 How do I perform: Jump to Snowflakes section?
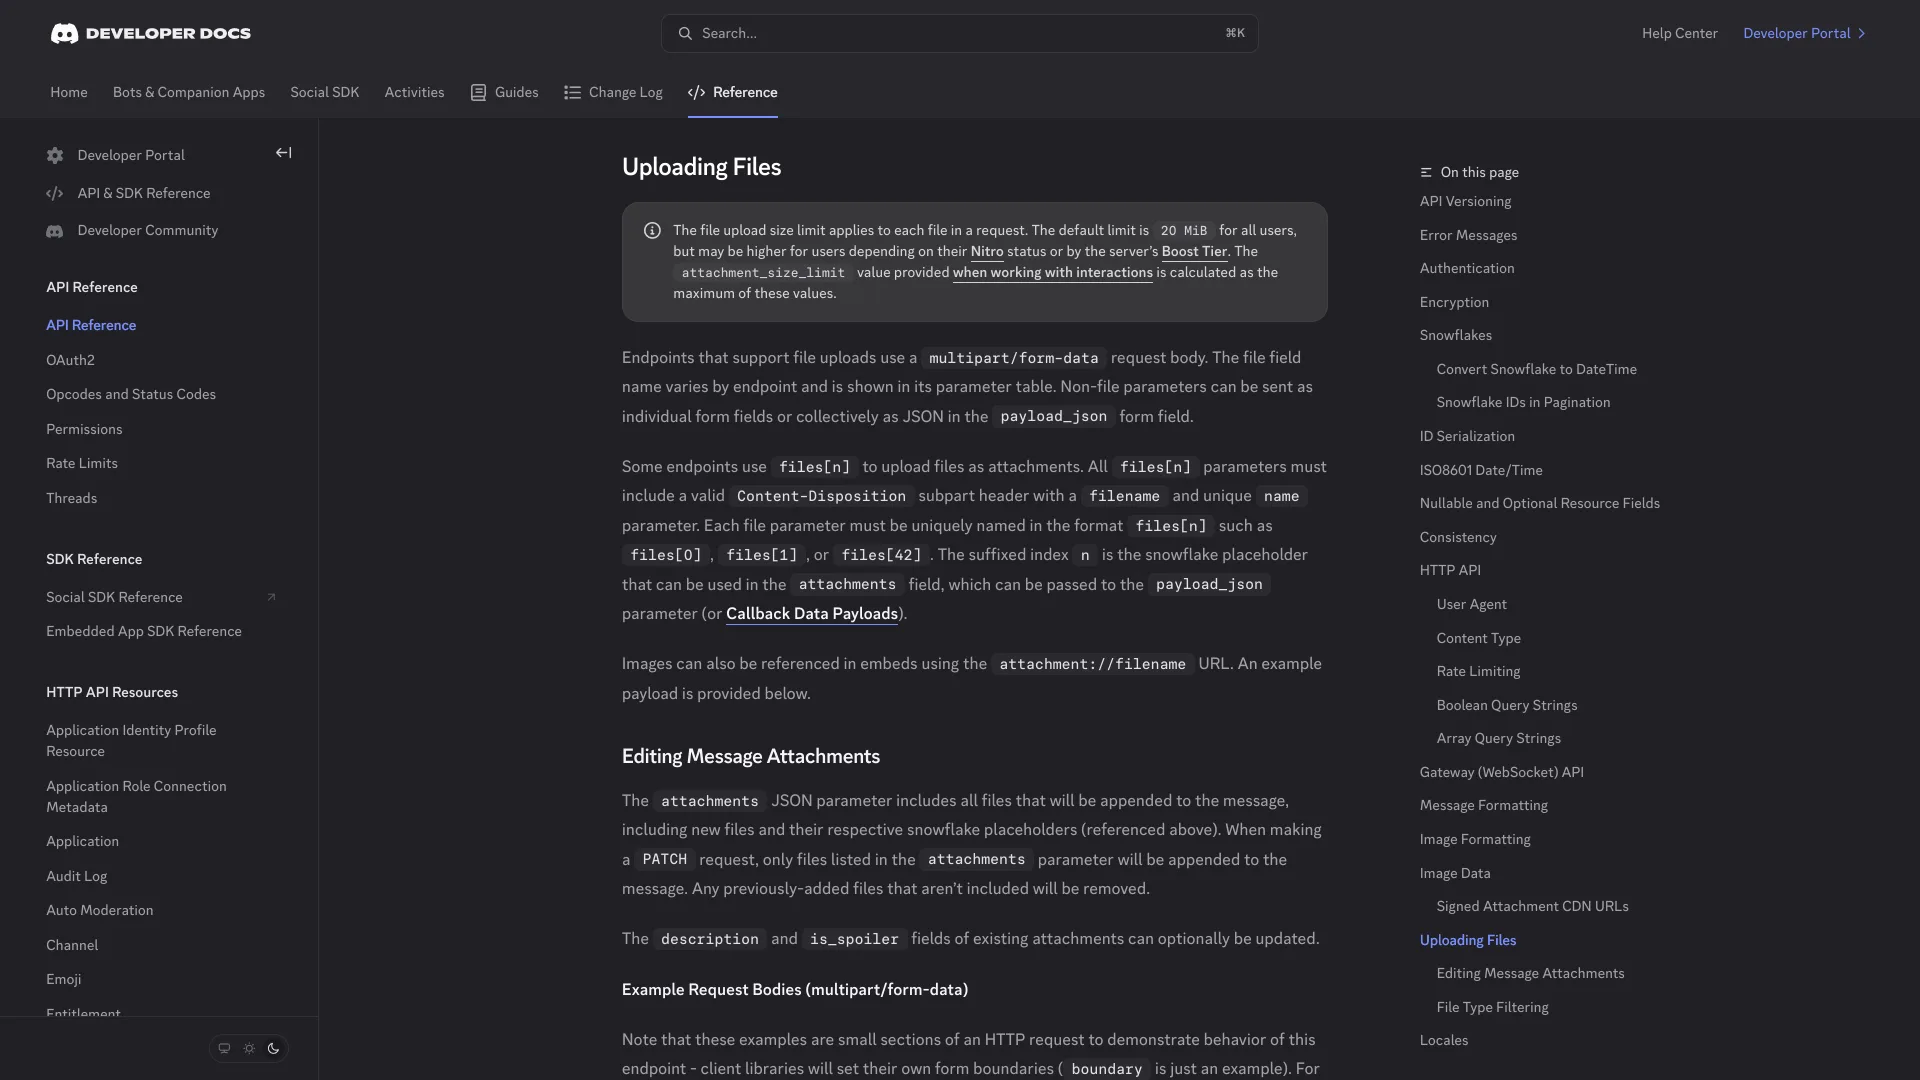(x=1455, y=335)
